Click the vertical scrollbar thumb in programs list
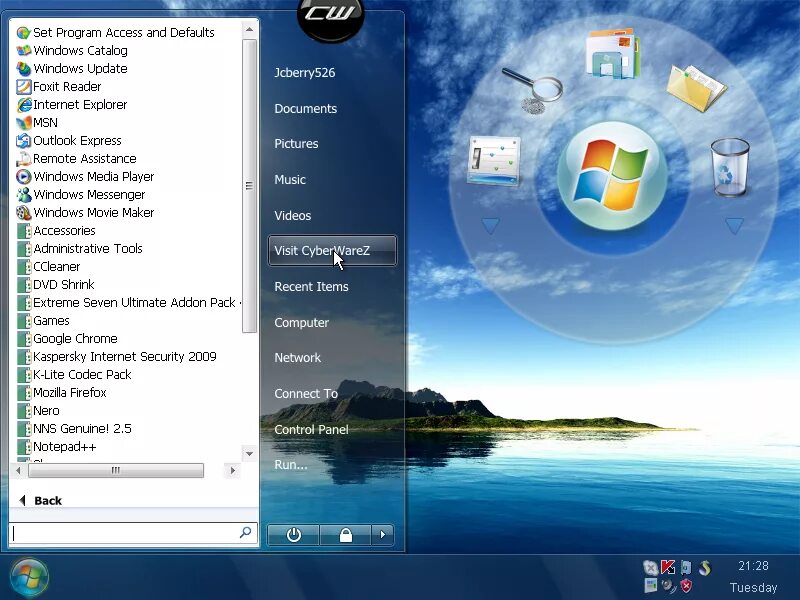 tap(249, 186)
